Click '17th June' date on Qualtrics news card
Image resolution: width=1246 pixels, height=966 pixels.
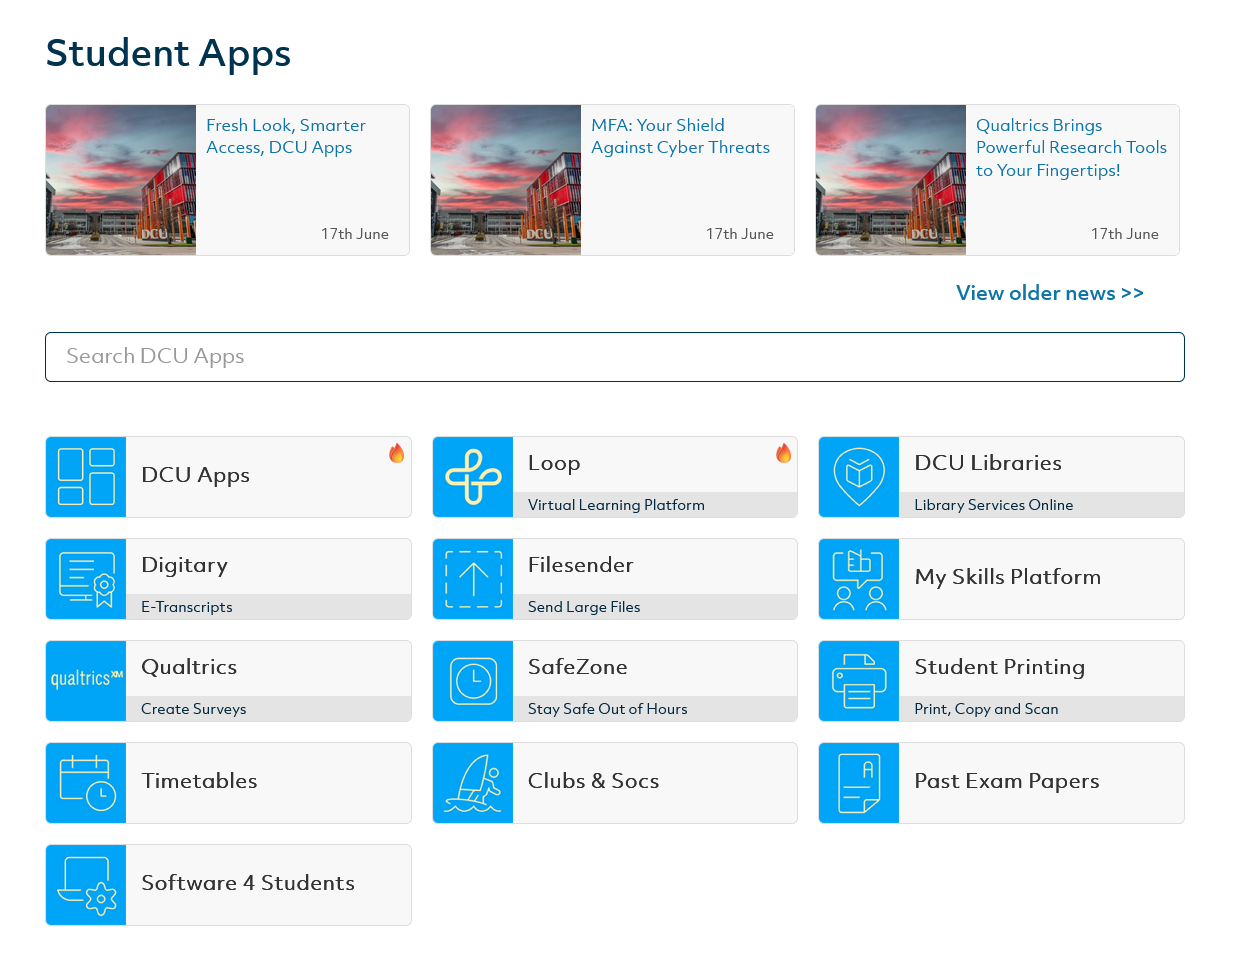click(1125, 234)
